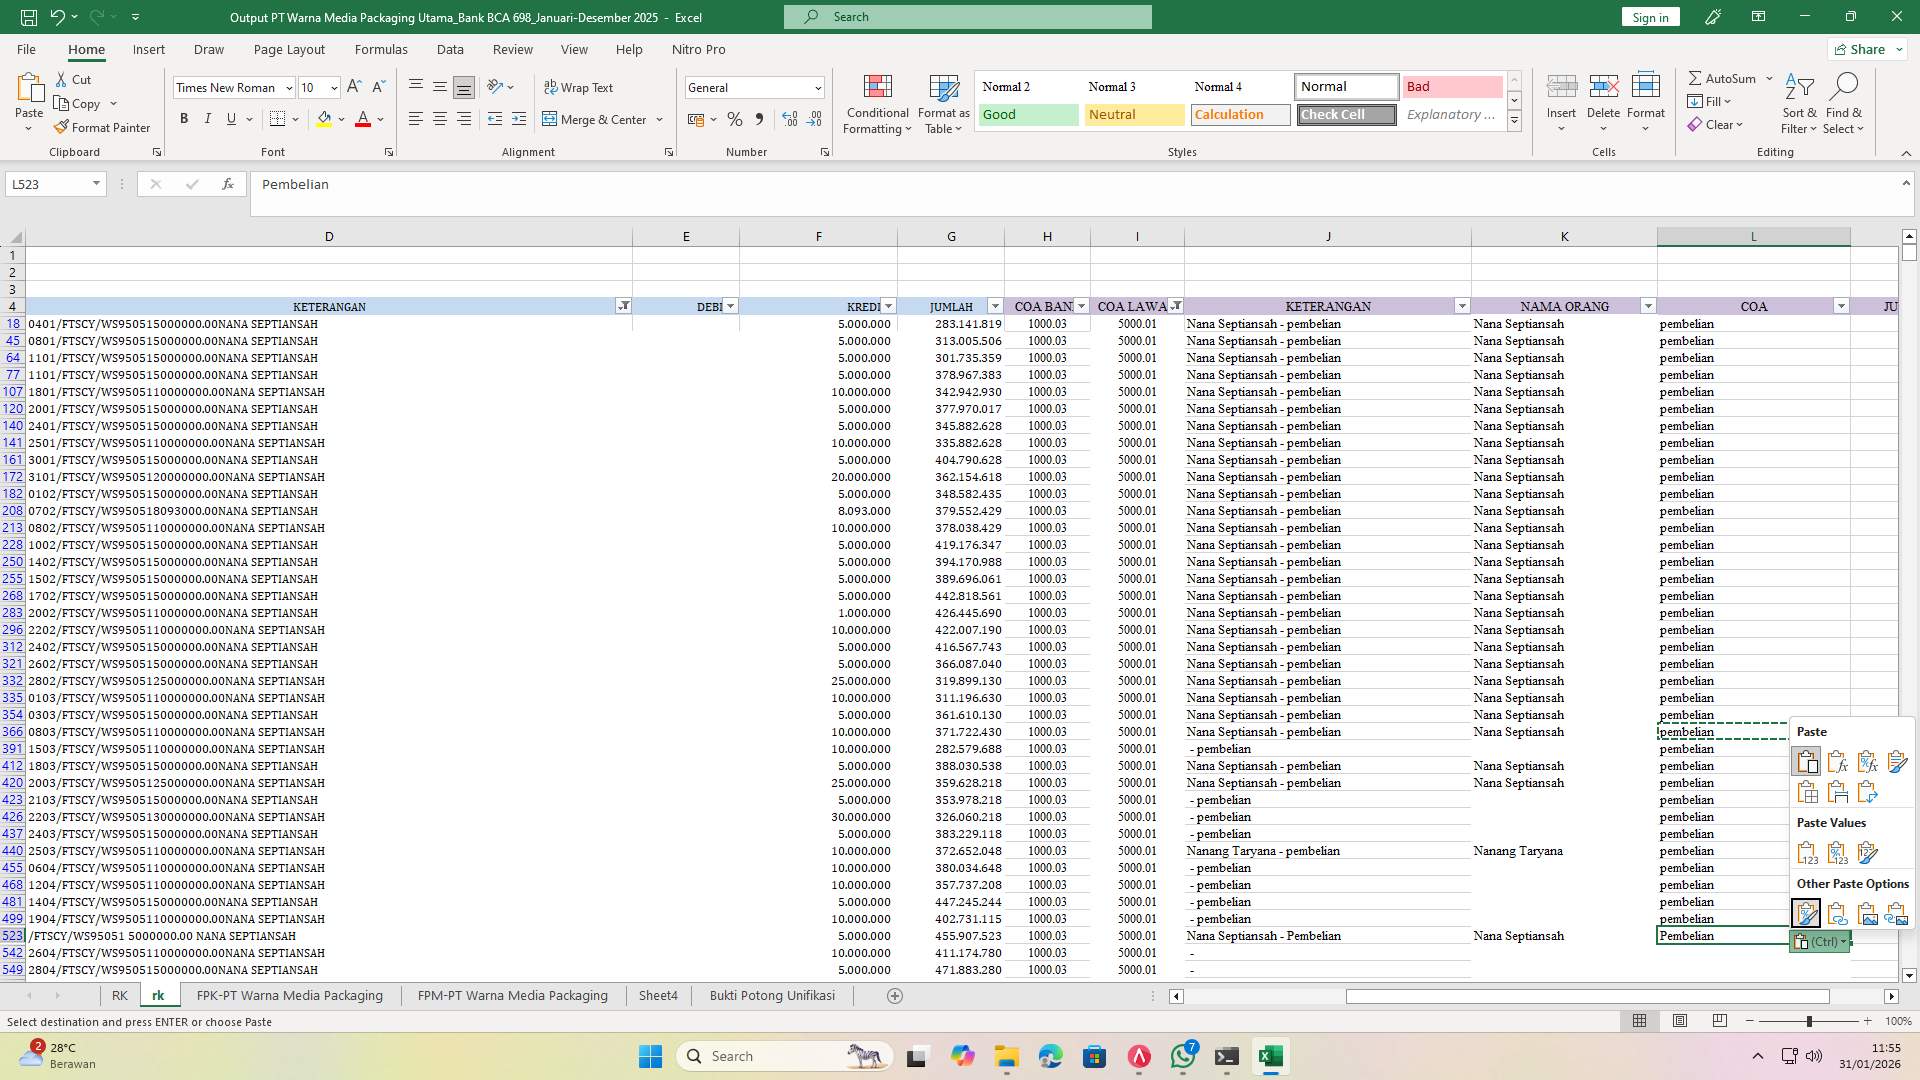Click the AutoSum button
Viewport: 1920px width, 1080px height.
click(1723, 78)
